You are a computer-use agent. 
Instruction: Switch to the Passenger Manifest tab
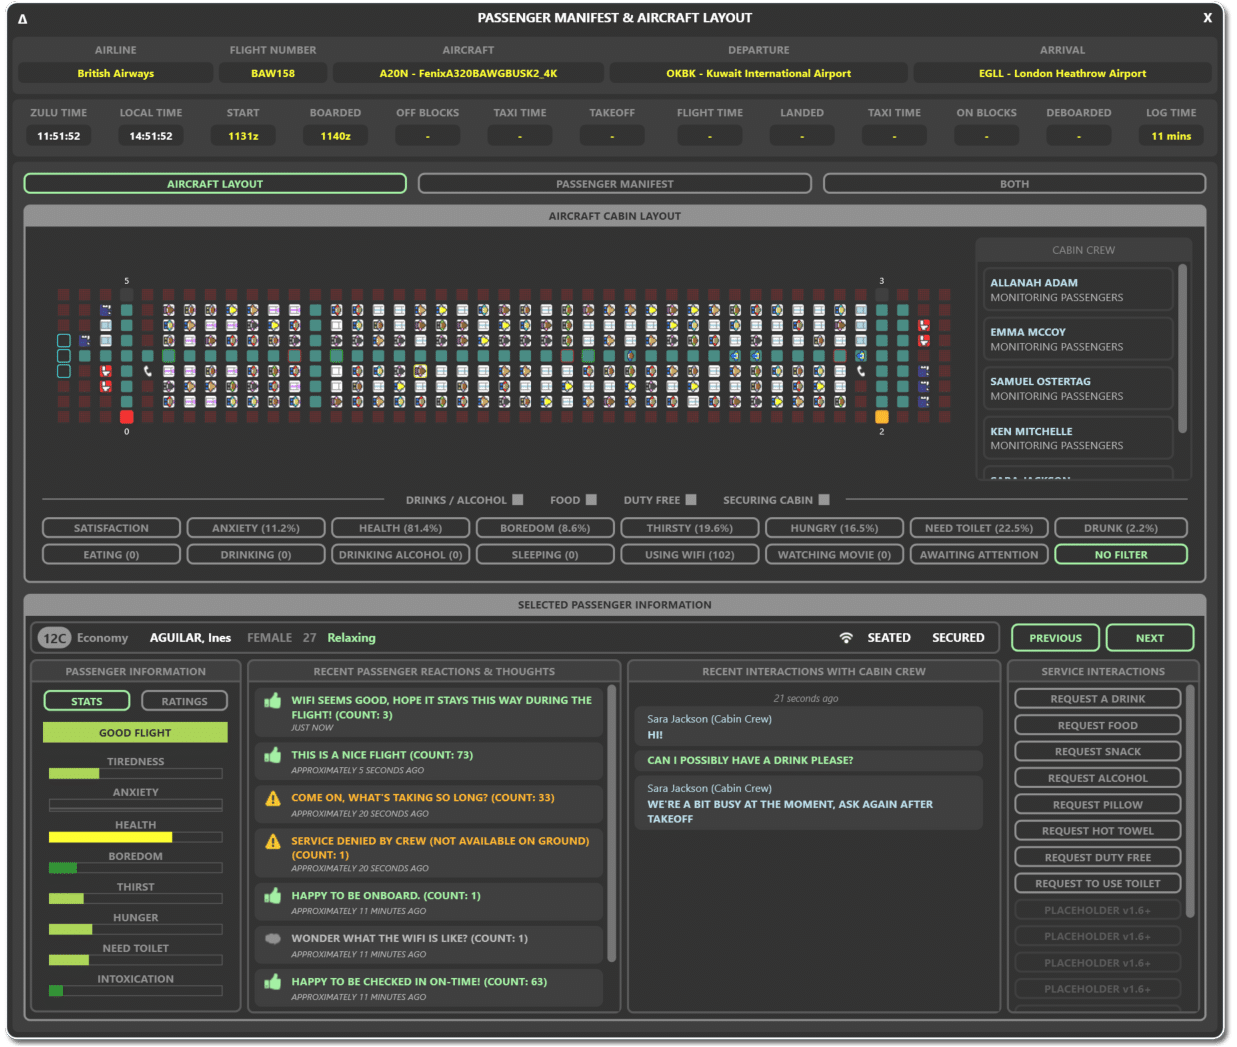614,184
